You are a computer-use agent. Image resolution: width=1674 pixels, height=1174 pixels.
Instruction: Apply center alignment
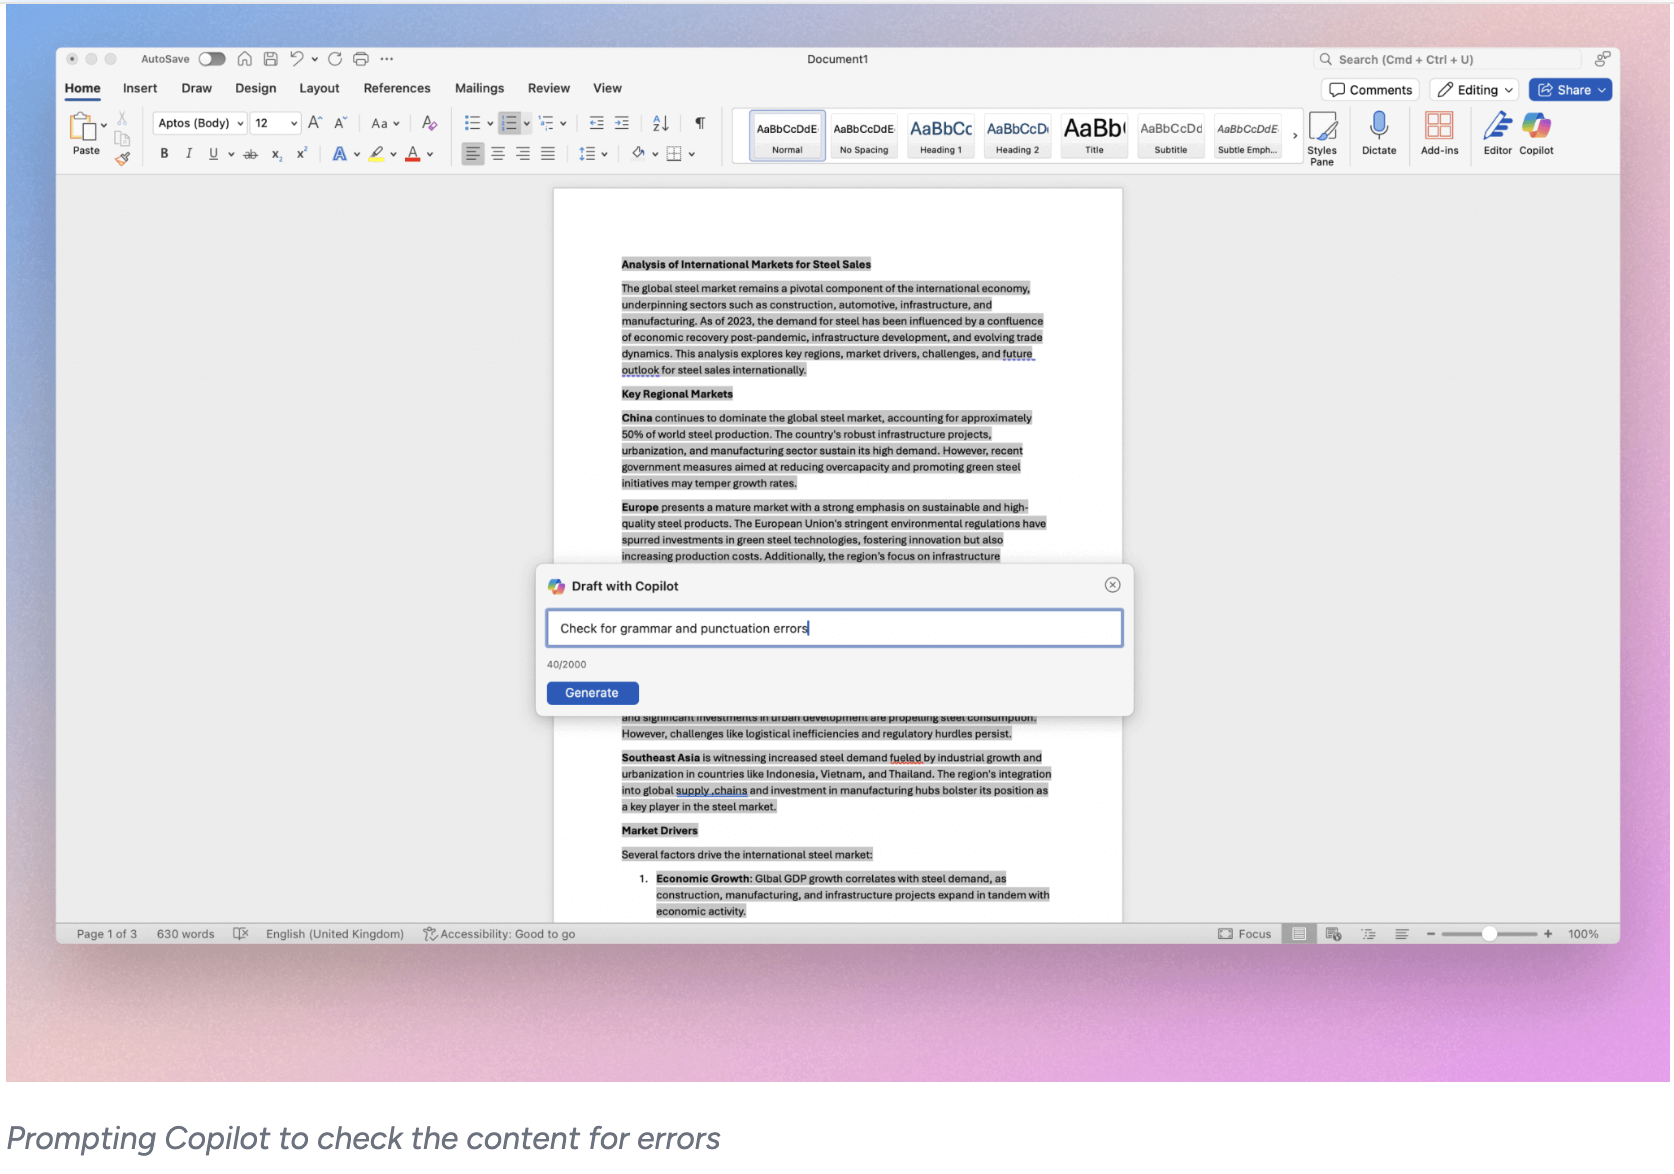497,153
